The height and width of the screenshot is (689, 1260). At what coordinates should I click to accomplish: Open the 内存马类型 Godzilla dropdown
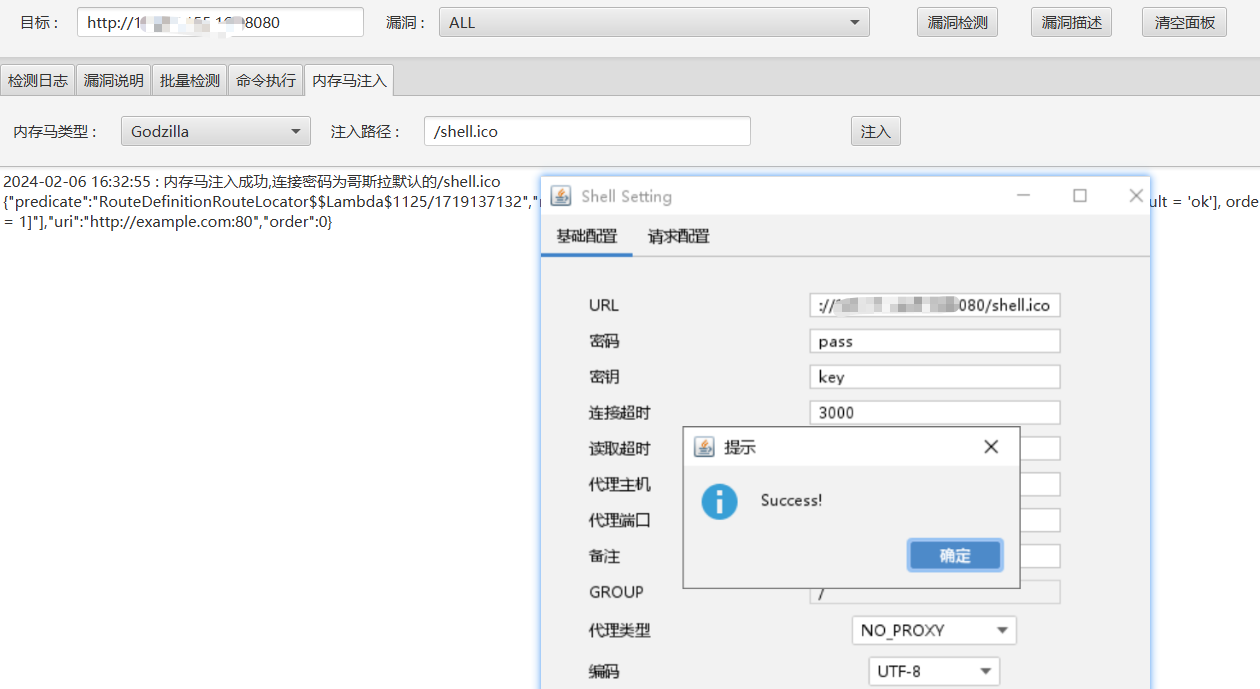(x=216, y=131)
